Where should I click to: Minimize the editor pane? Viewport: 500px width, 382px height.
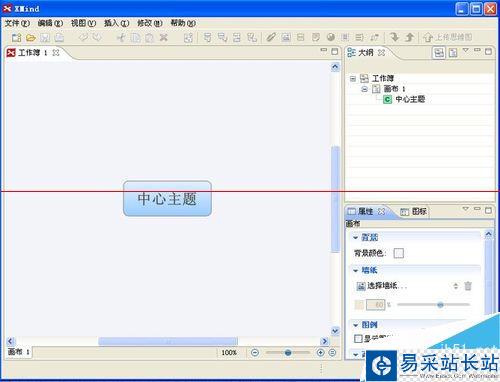324,50
